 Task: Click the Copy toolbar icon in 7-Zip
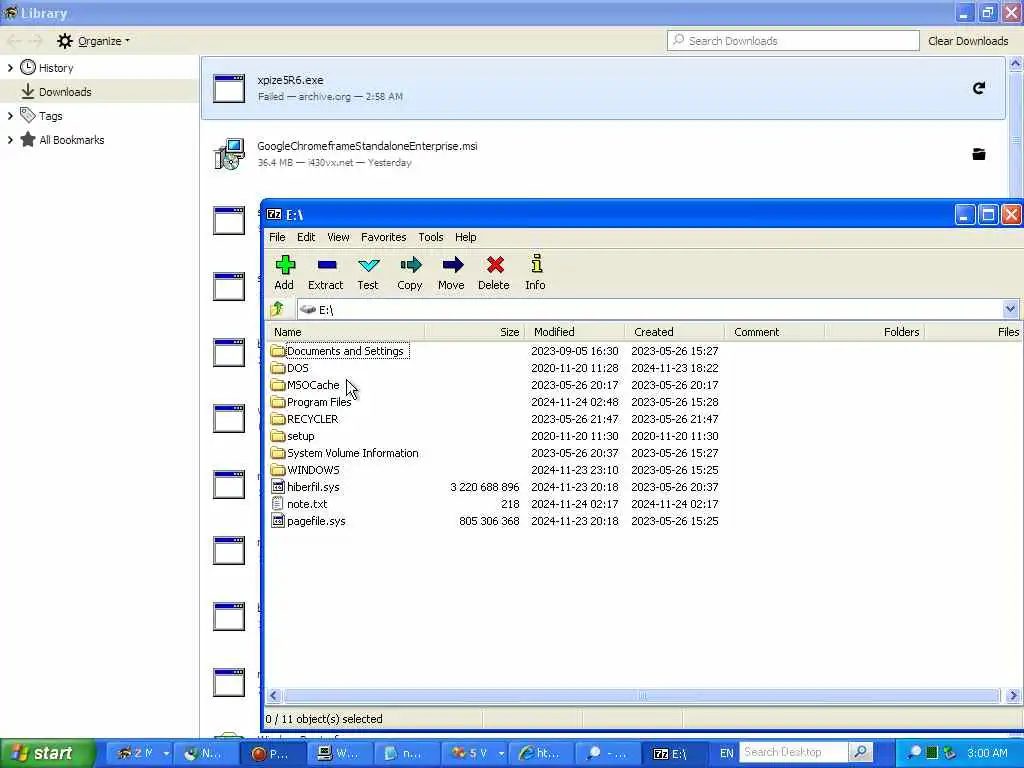pyautogui.click(x=410, y=265)
